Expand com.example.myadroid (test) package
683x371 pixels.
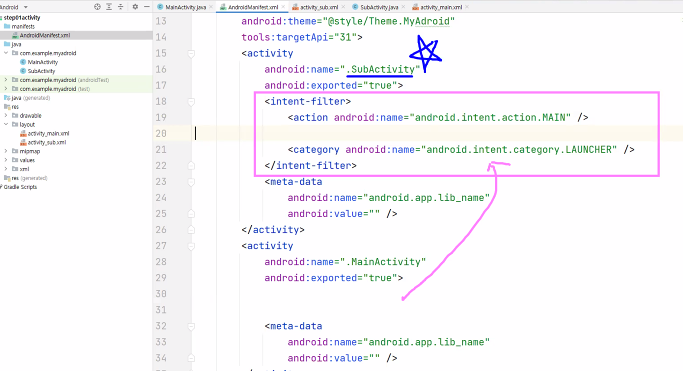(x=6, y=89)
